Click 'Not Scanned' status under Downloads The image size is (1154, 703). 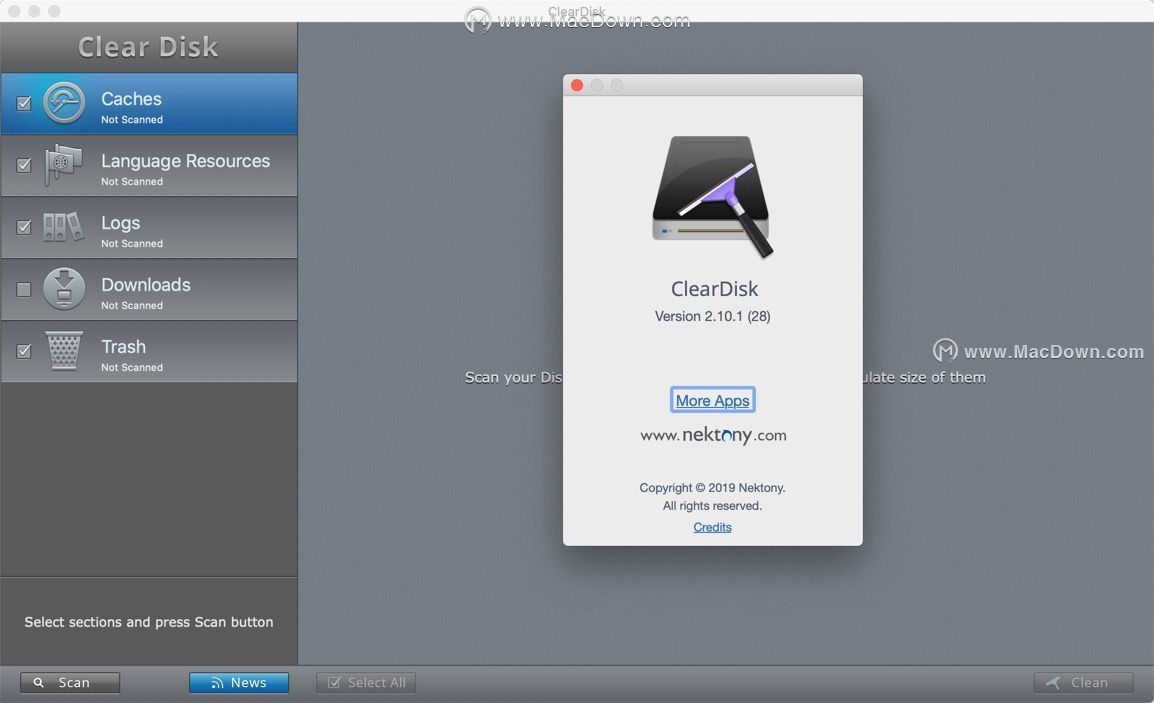click(132, 305)
